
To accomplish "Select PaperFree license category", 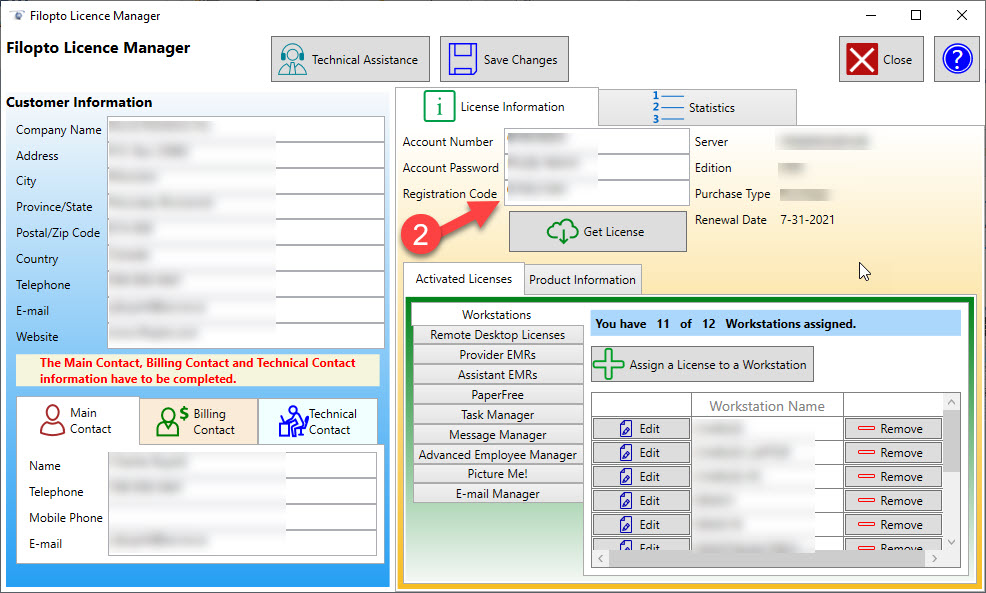I will tap(497, 395).
